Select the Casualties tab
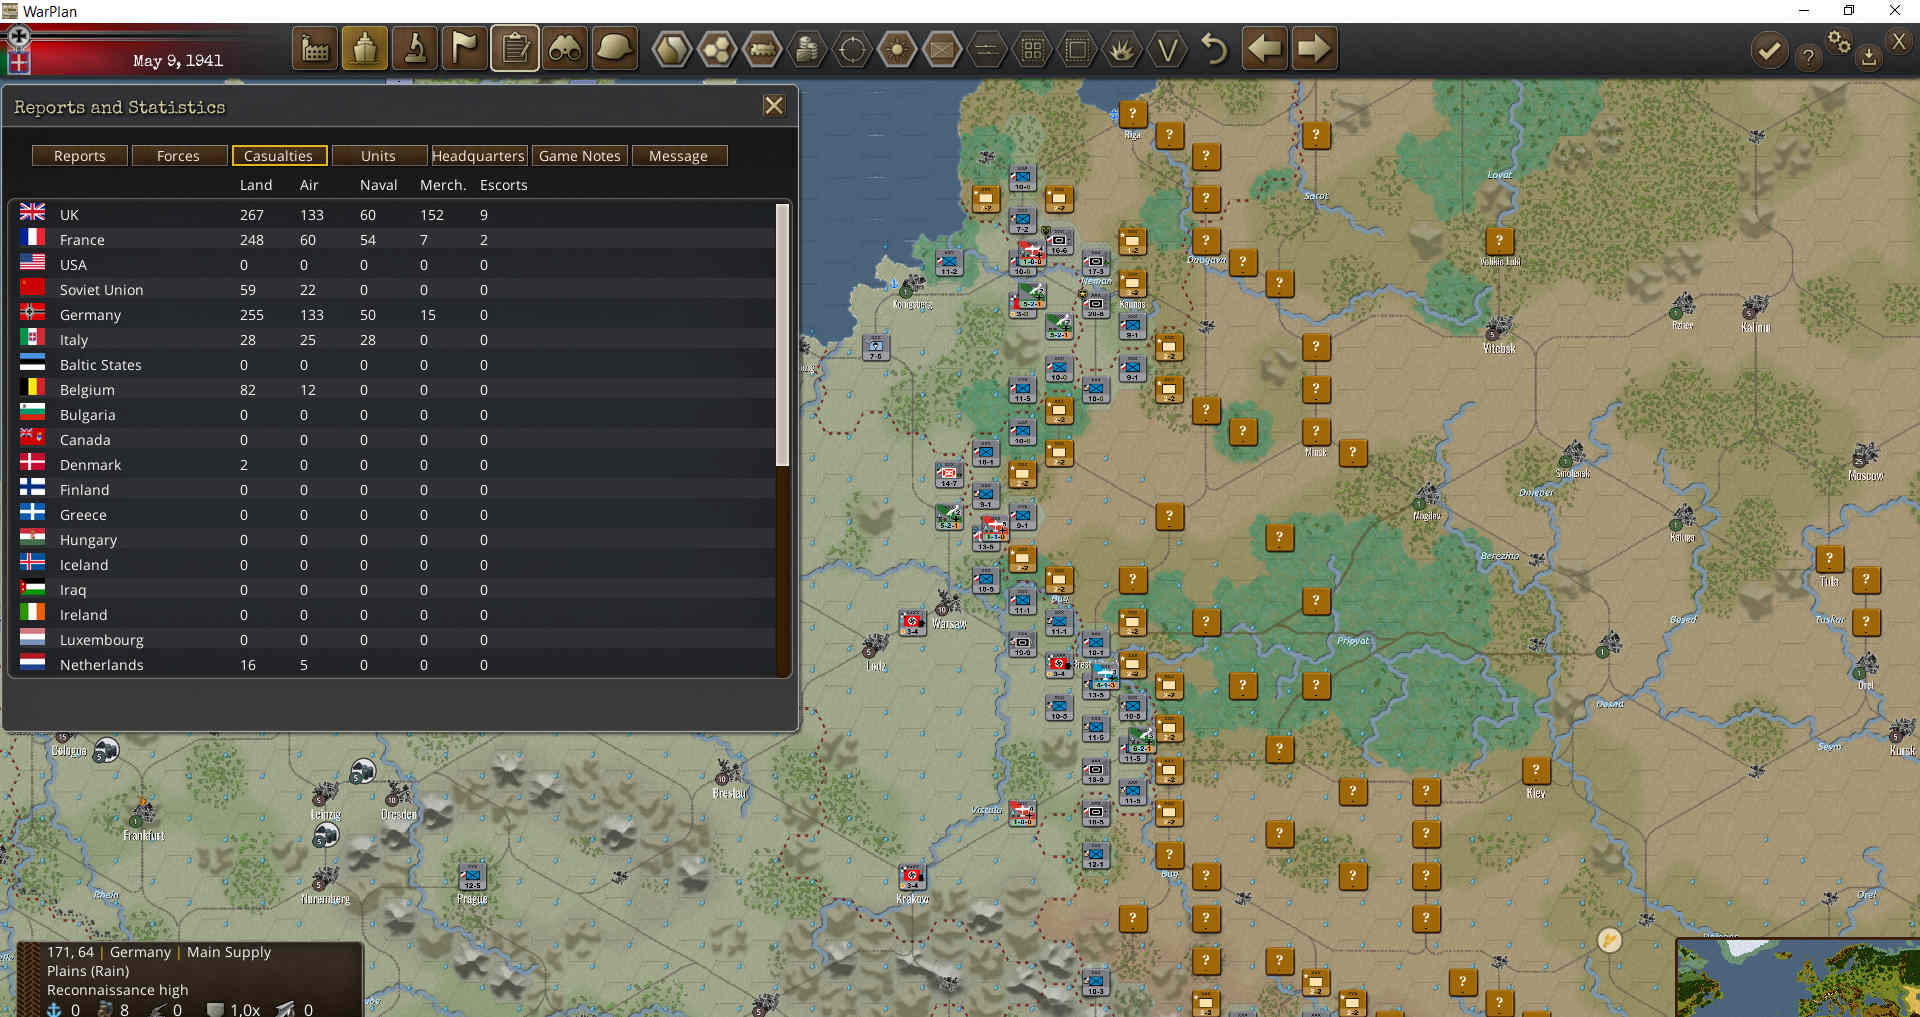Viewport: 1920px width, 1017px height. [278, 156]
